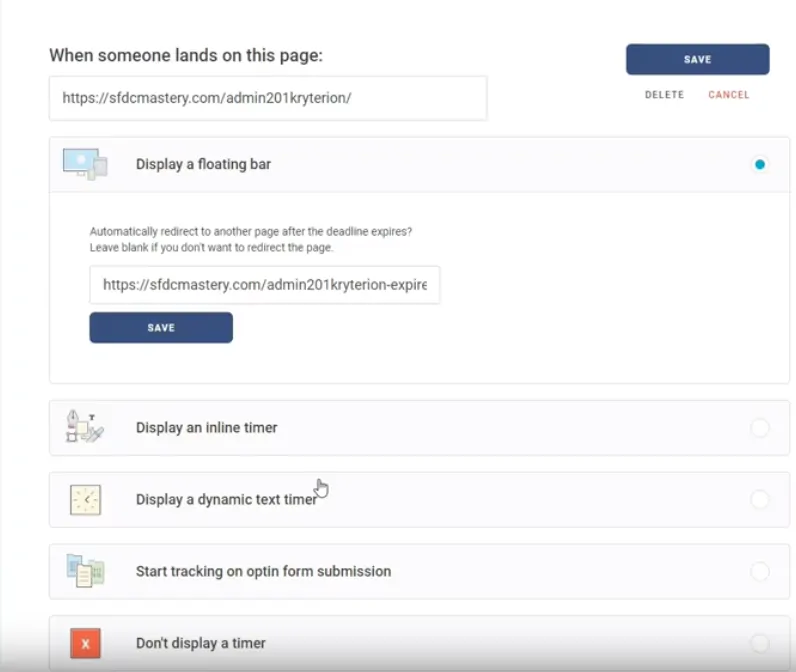Click the optin form documents icon

point(85,571)
